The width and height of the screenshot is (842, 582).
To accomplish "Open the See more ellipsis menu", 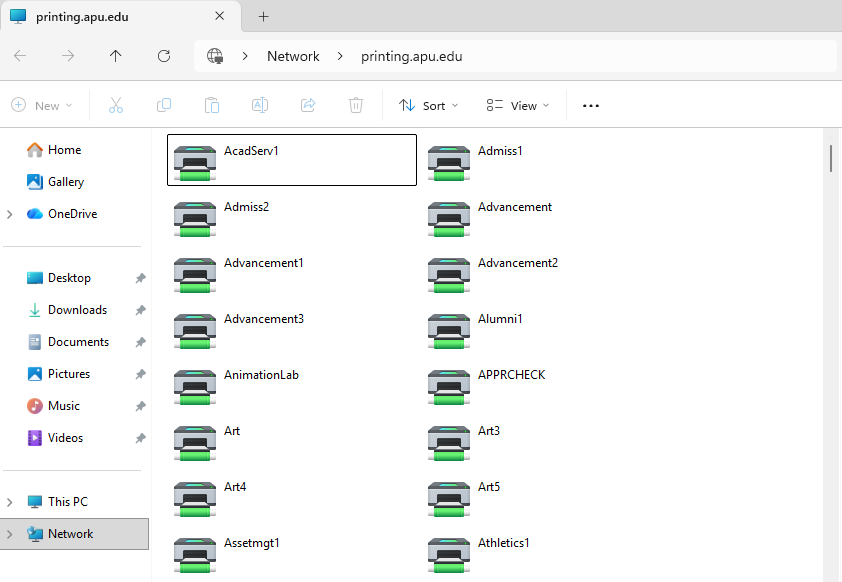I will pyautogui.click(x=591, y=106).
